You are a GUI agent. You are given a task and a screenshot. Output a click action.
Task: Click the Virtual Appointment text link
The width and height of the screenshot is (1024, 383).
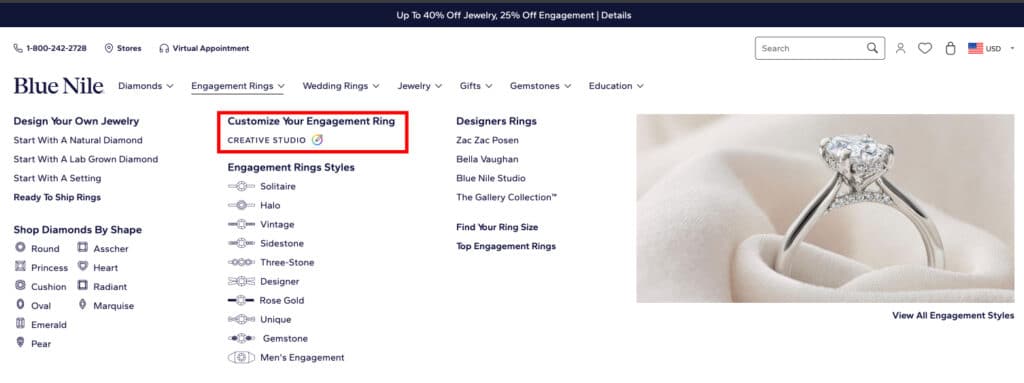pos(211,48)
